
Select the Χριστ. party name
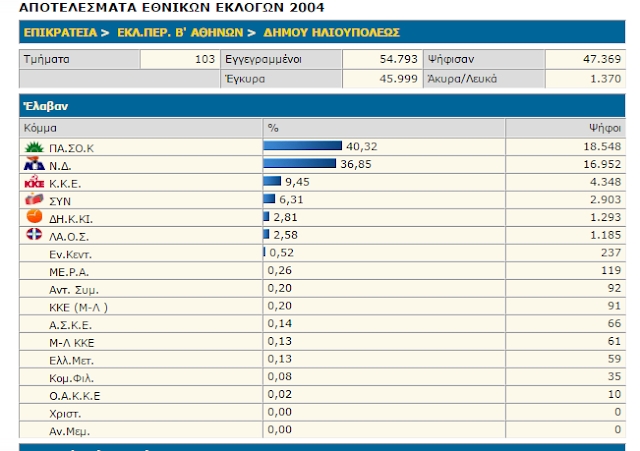(x=65, y=414)
